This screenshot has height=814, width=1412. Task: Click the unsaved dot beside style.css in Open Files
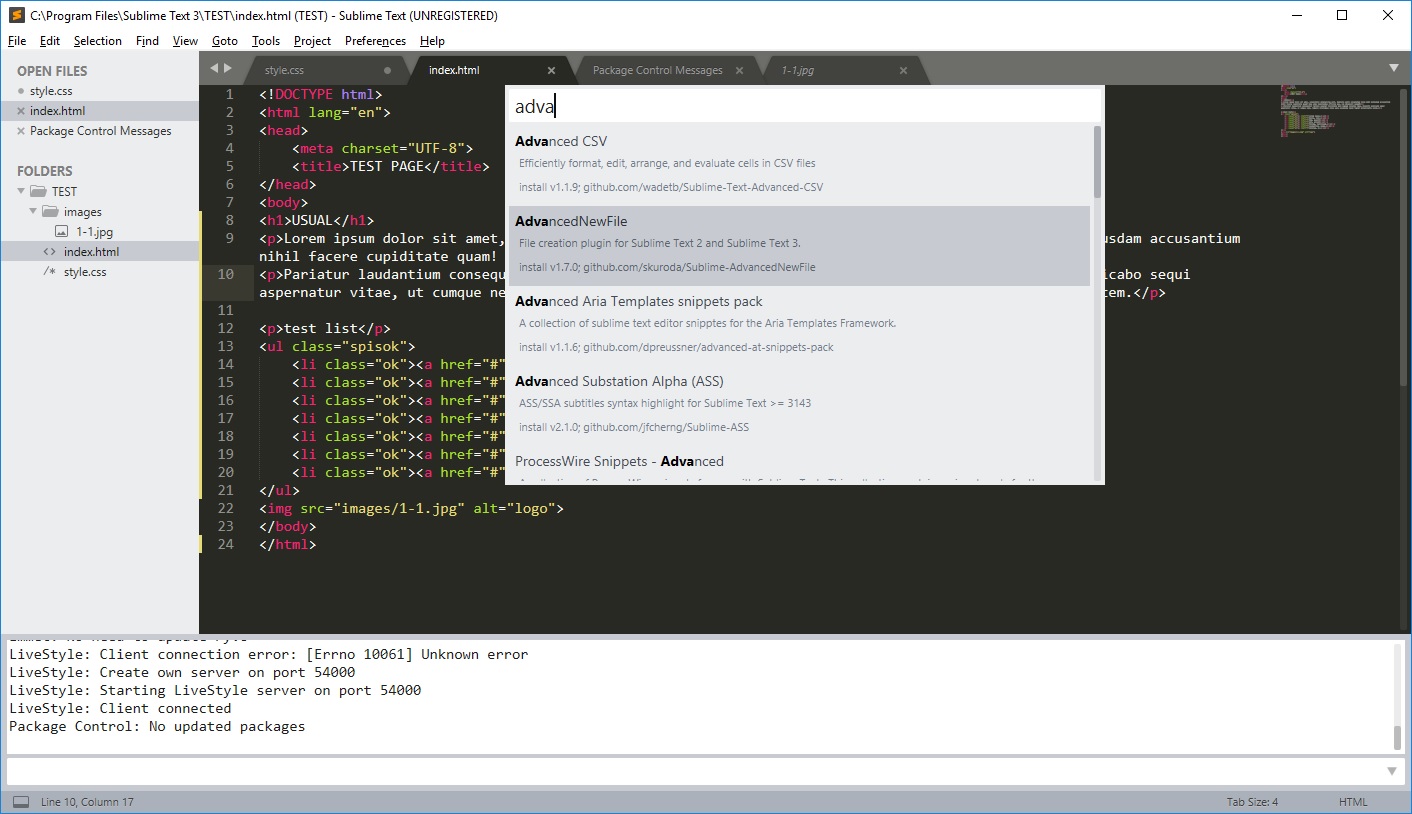tap(21, 91)
